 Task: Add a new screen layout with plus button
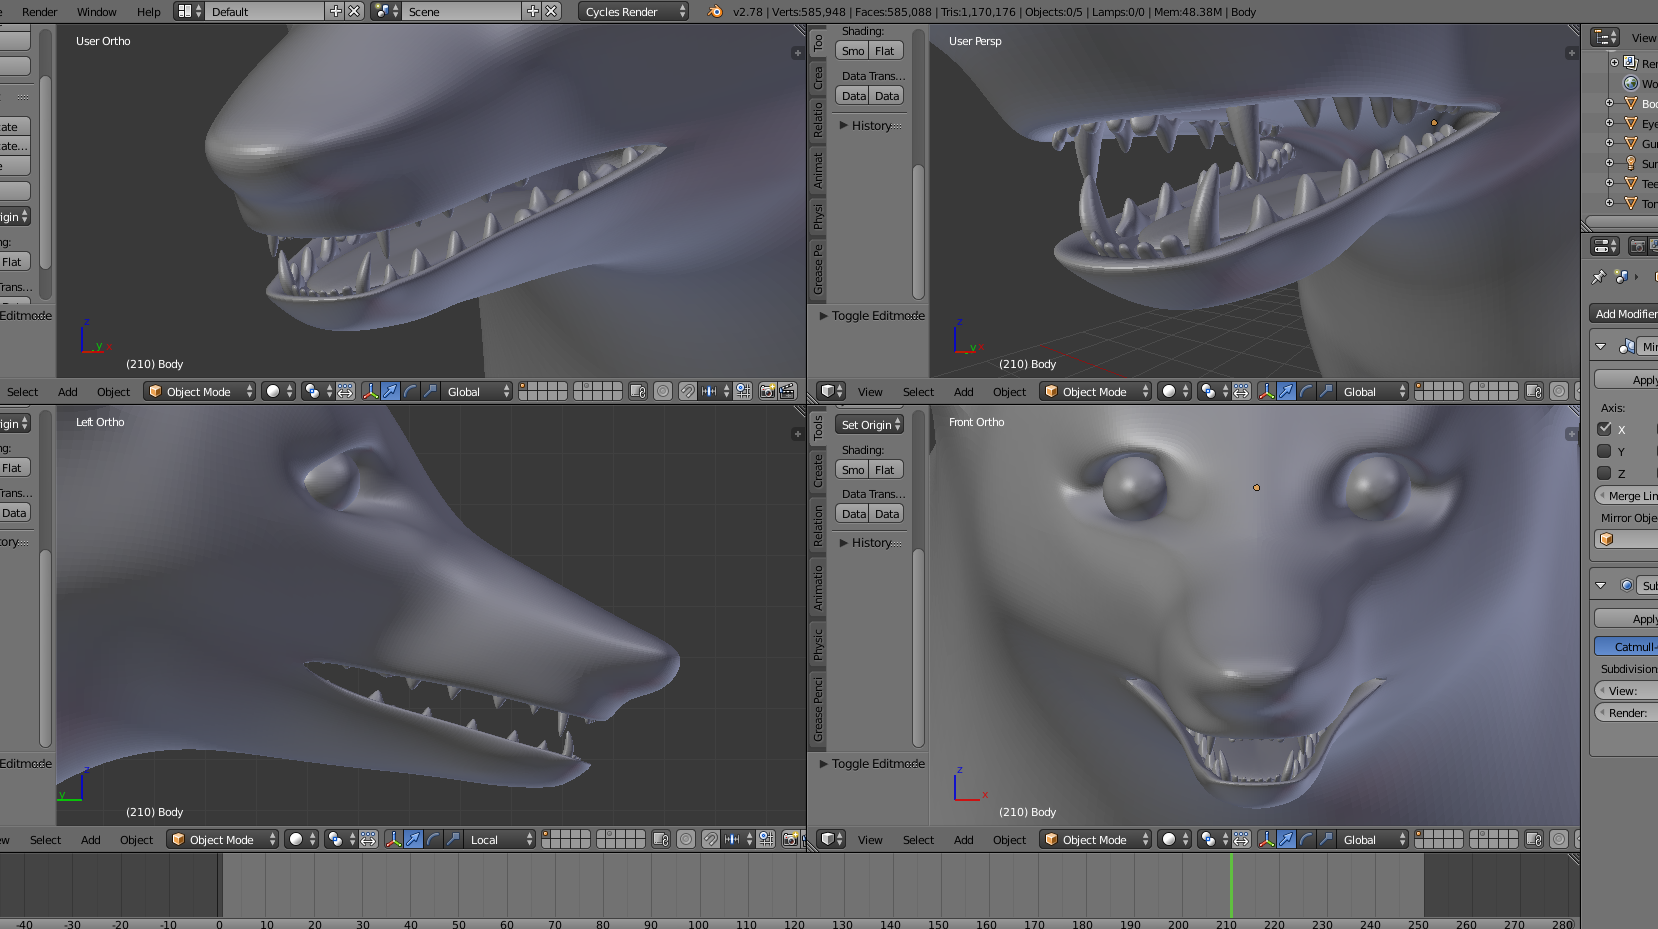click(335, 12)
